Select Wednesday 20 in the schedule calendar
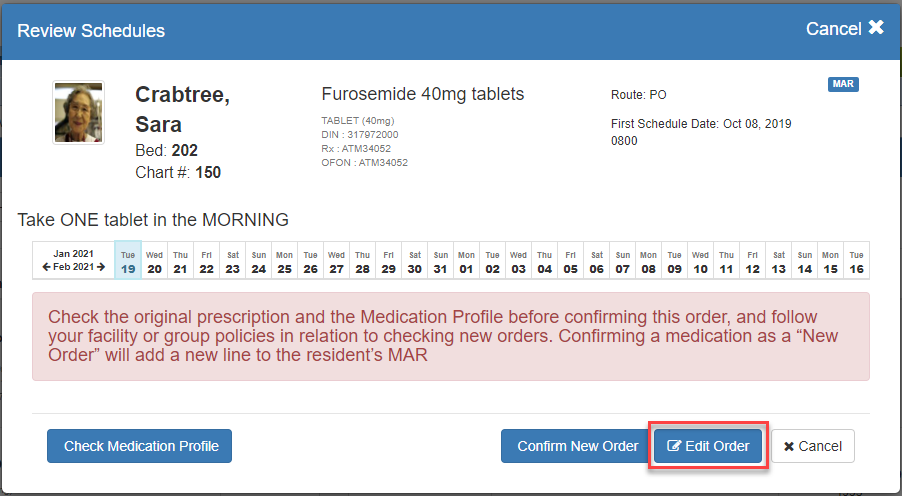Viewport: 902px width, 496px height. (x=154, y=261)
